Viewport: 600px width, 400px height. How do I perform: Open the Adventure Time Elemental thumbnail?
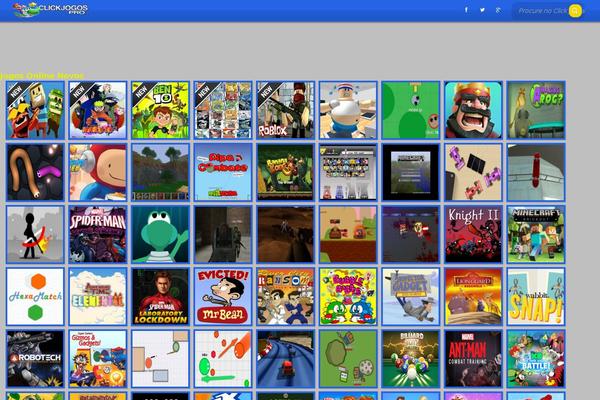98,297
